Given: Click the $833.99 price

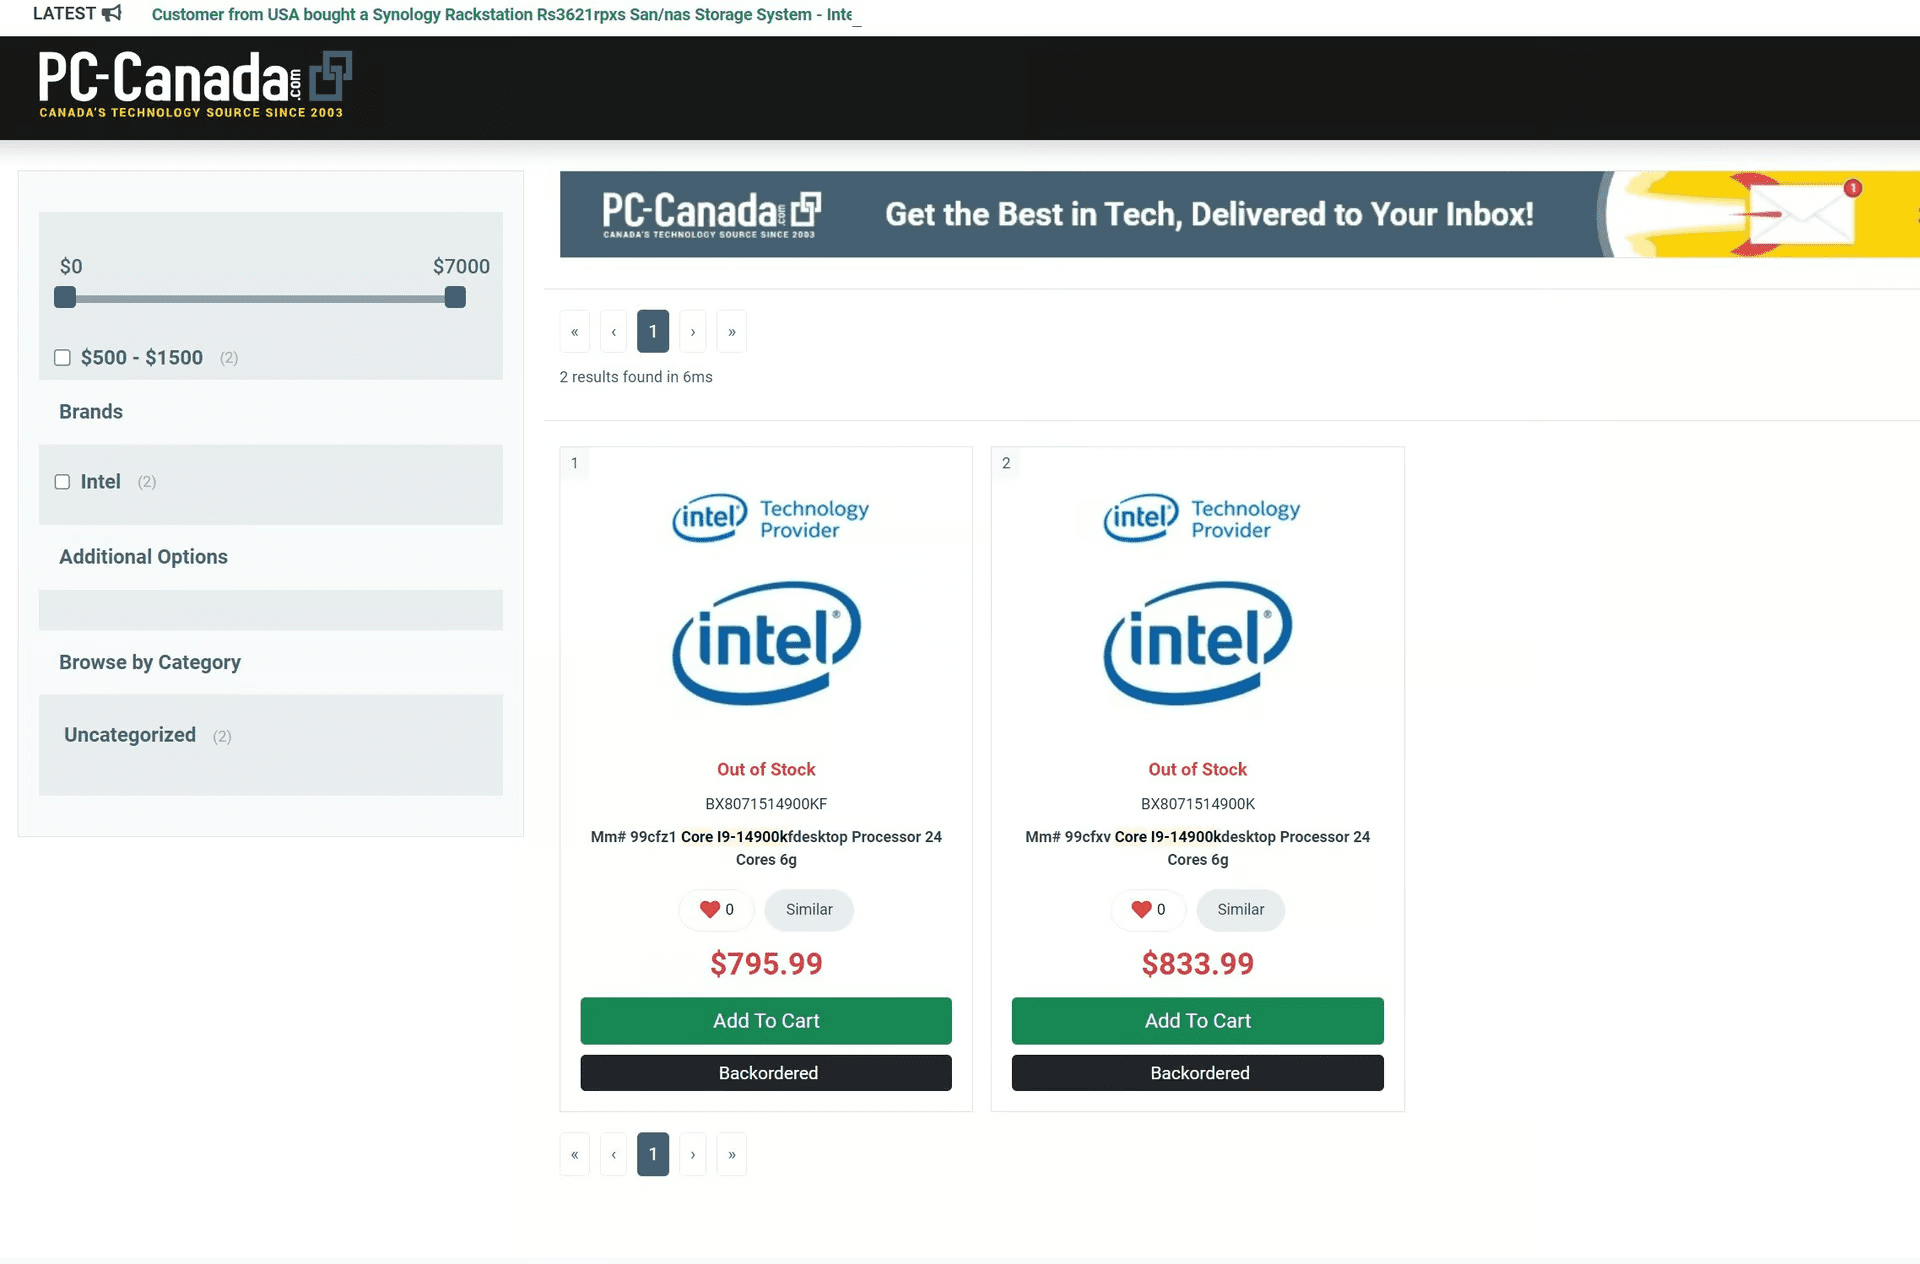Looking at the screenshot, I should [x=1198, y=964].
